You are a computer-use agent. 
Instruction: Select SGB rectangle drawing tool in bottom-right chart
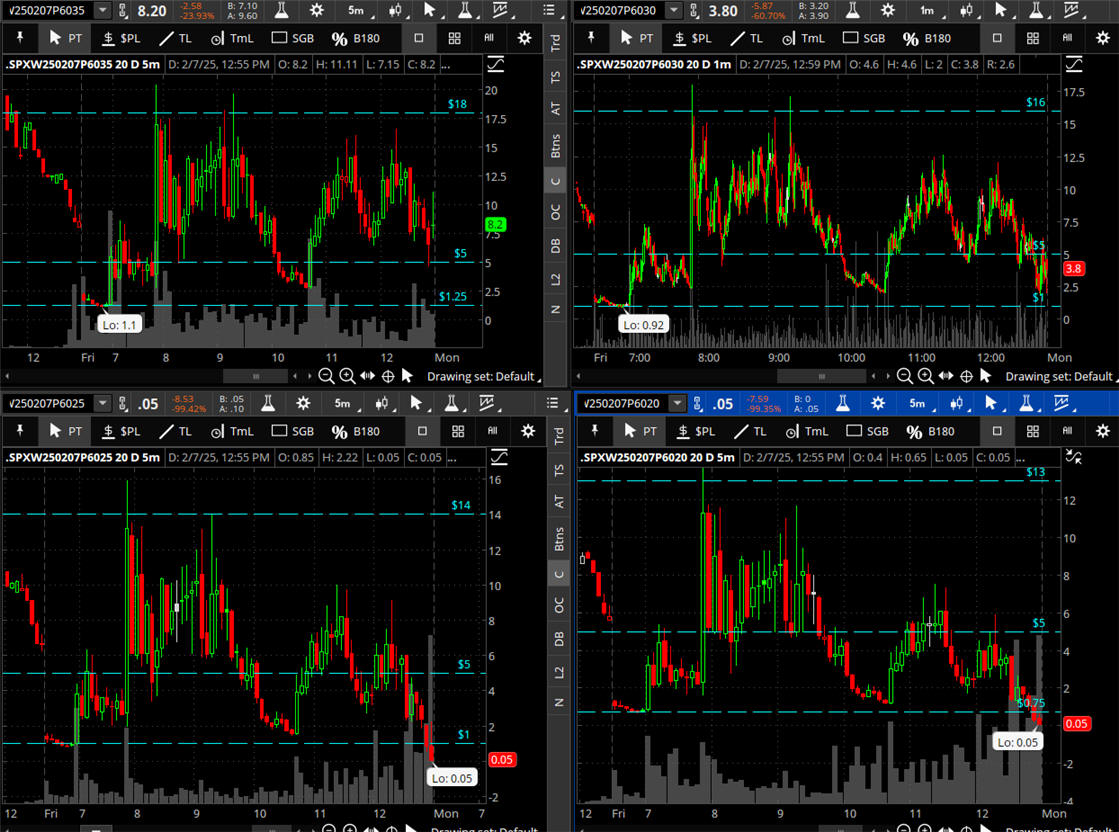pos(864,432)
